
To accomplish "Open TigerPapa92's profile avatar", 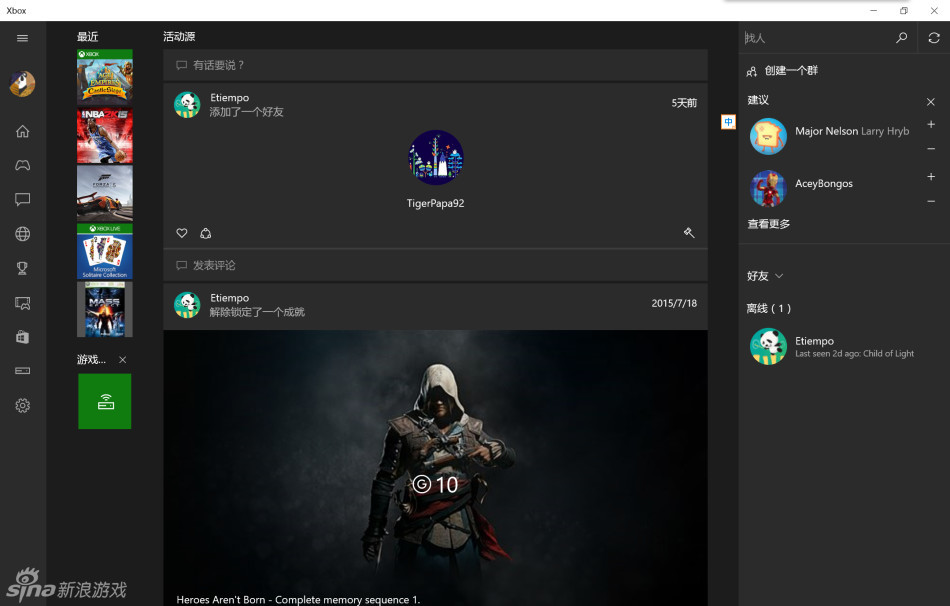I will [435, 158].
